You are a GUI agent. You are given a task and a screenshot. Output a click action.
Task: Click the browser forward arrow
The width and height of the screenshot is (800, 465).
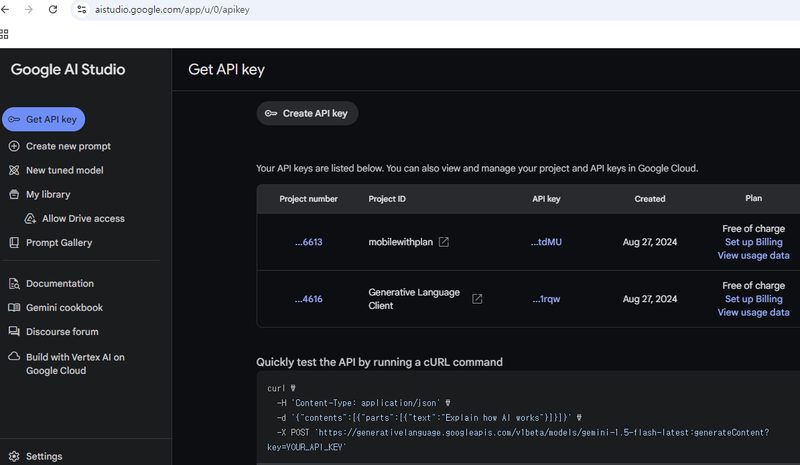(29, 9)
